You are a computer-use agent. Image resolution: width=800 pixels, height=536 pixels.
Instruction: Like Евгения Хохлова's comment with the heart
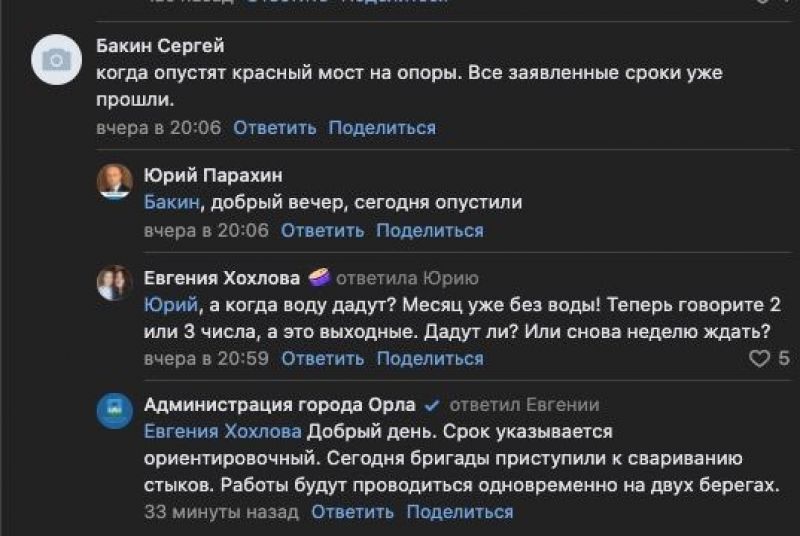759,359
